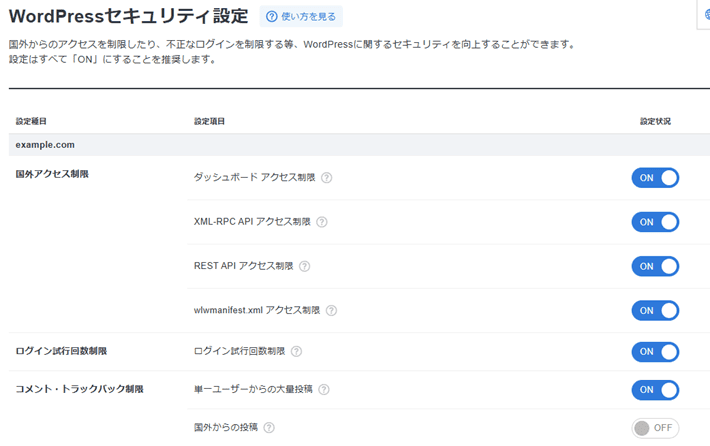Click コメント・トラックバック制限 category label
This screenshot has width=710, height=446.
point(80,389)
